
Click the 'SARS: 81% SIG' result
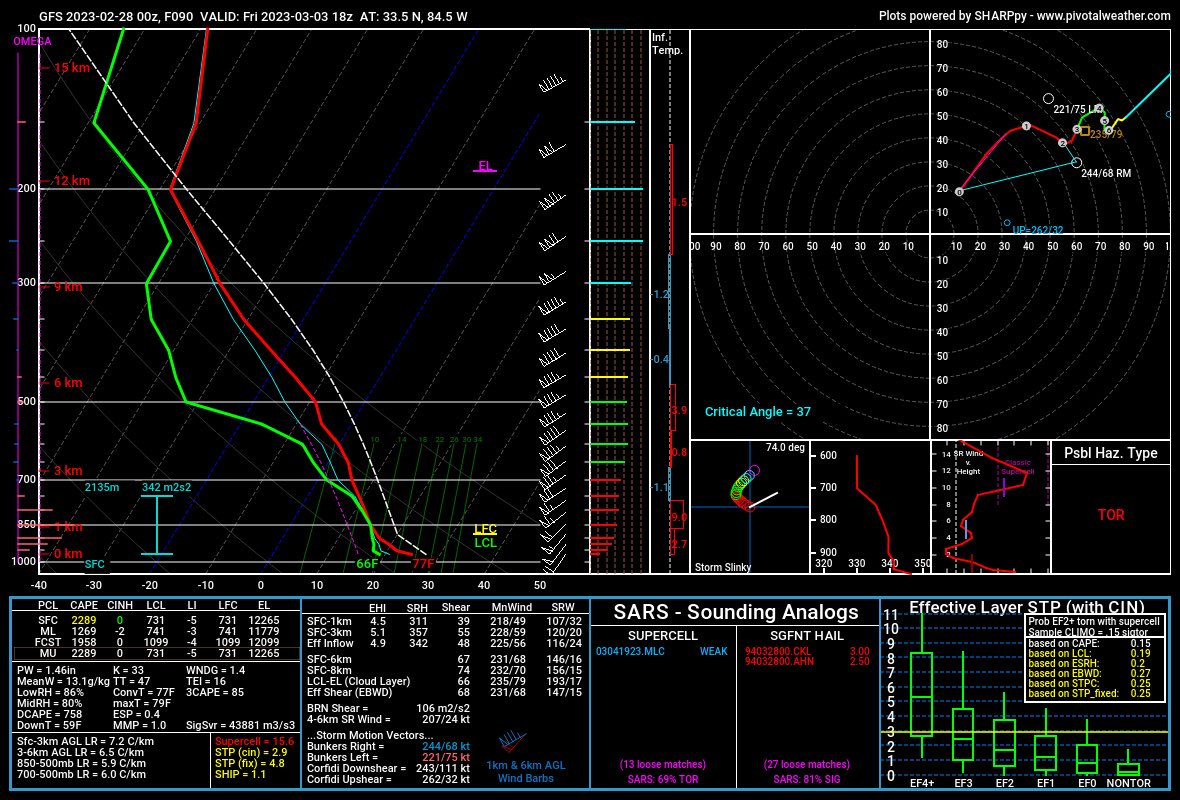(x=807, y=779)
